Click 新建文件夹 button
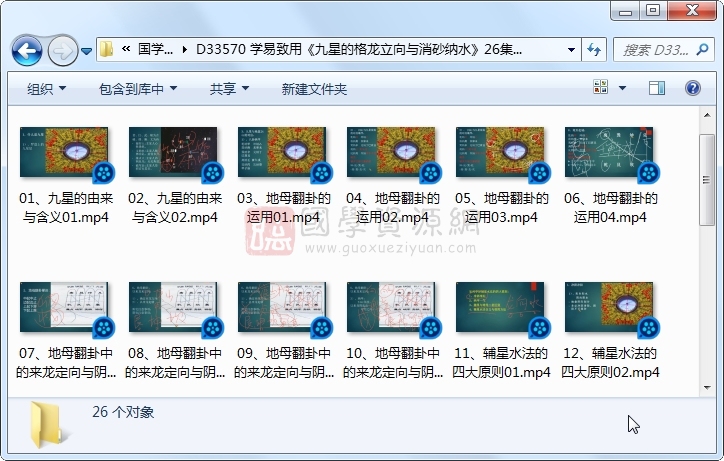This screenshot has height=461, width=724. 314,89
